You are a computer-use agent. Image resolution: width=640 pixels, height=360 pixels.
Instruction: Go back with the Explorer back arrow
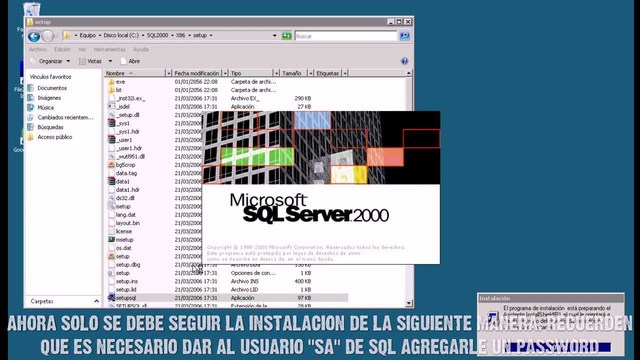(x=34, y=36)
